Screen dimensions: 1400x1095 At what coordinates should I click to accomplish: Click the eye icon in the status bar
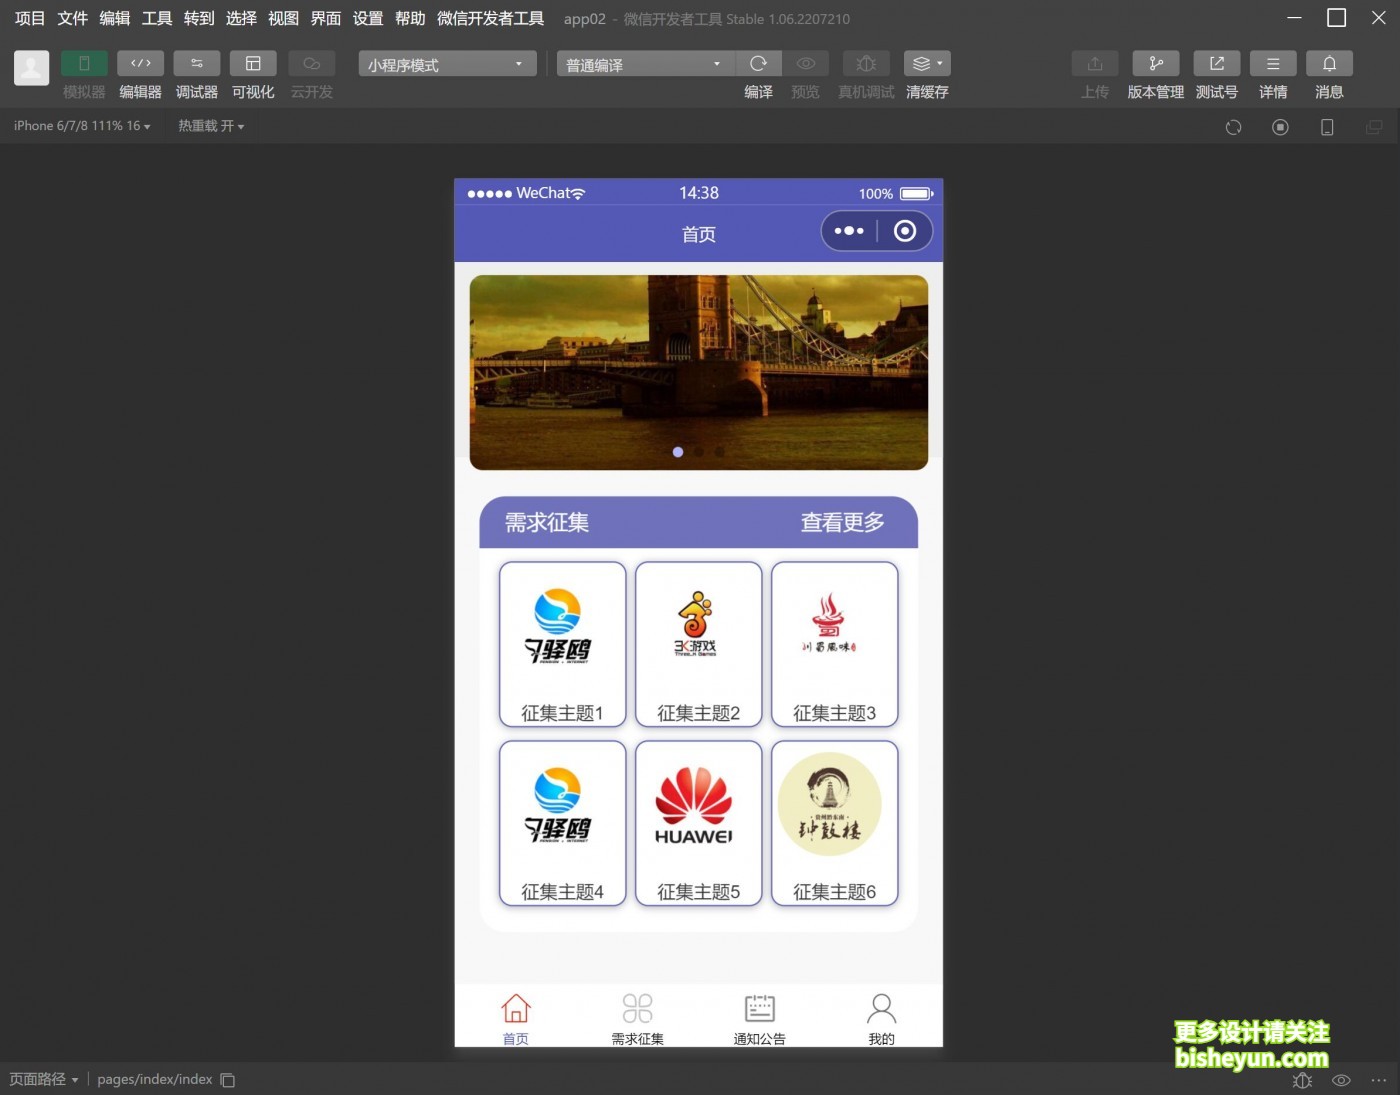[x=1340, y=1080]
